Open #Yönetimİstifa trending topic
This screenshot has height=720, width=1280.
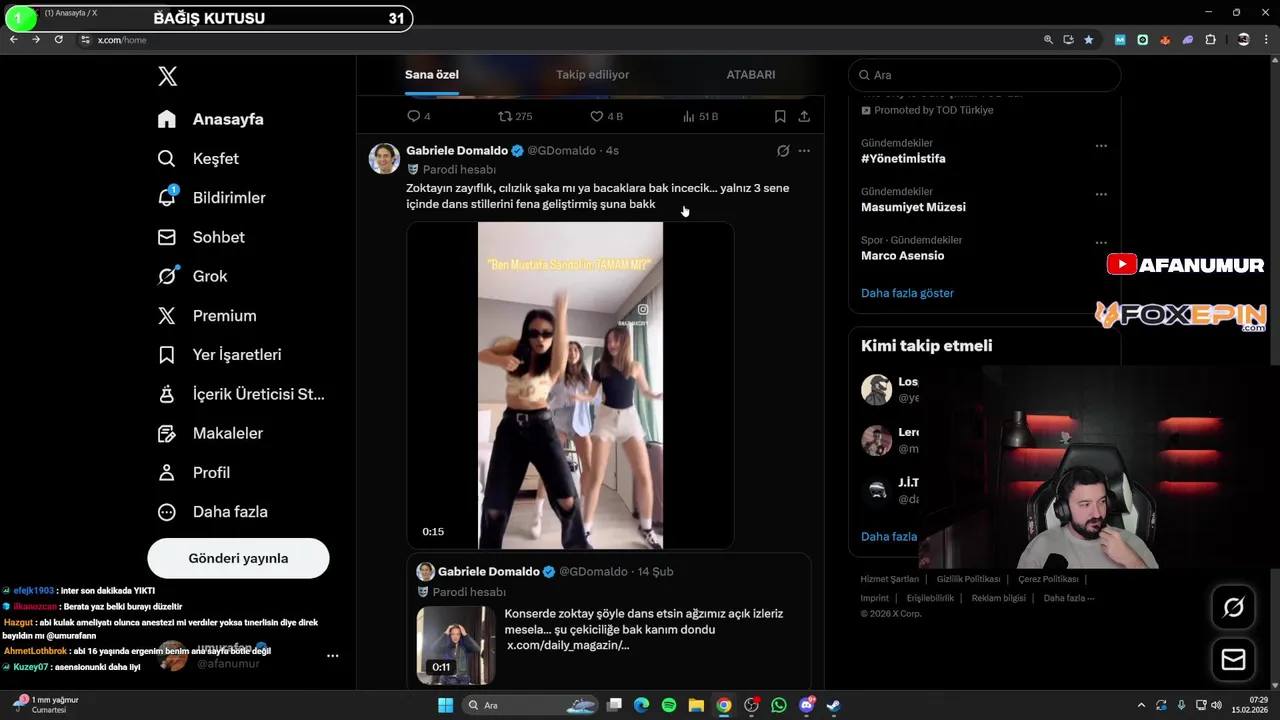pyautogui.click(x=903, y=159)
